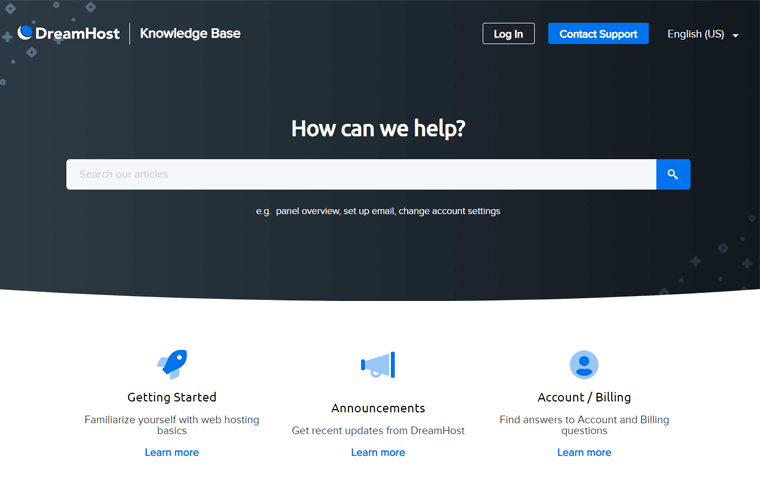Screen dimensions: 760x477
Task: Select the Announcements heading
Action: point(378,408)
